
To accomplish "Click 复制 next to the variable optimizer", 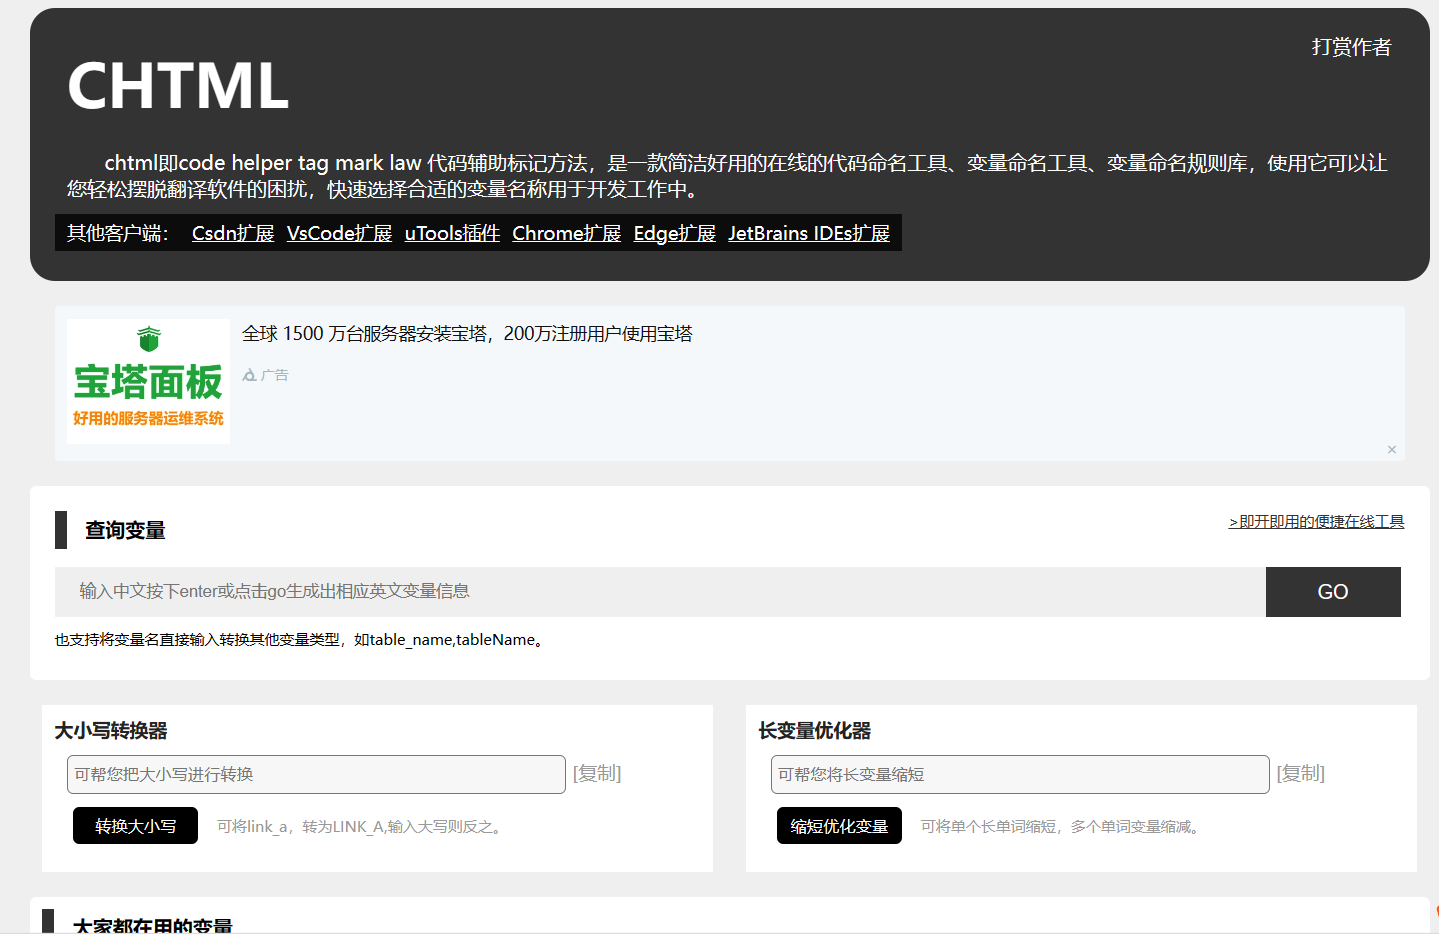I will [1300, 773].
